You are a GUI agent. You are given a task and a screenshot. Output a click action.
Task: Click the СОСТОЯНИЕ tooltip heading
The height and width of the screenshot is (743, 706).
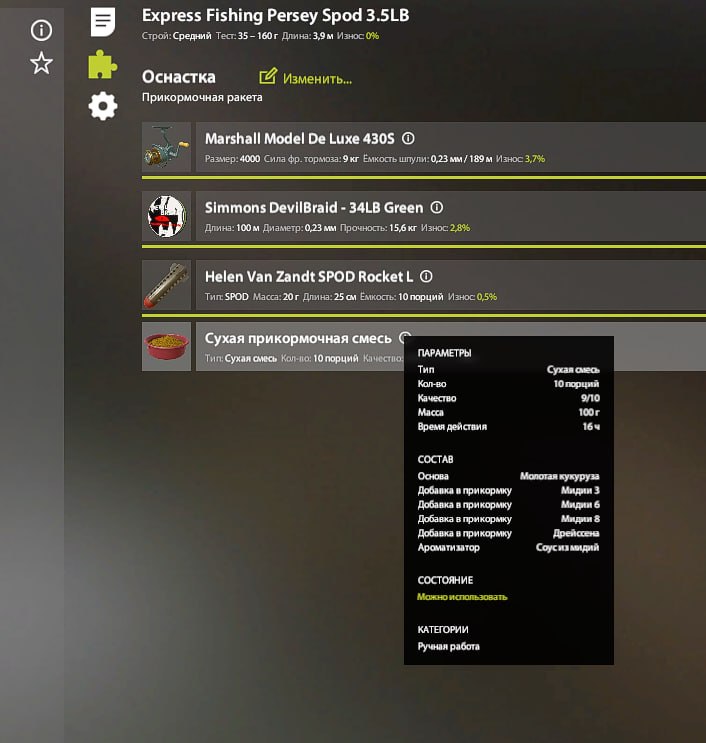coord(445,580)
